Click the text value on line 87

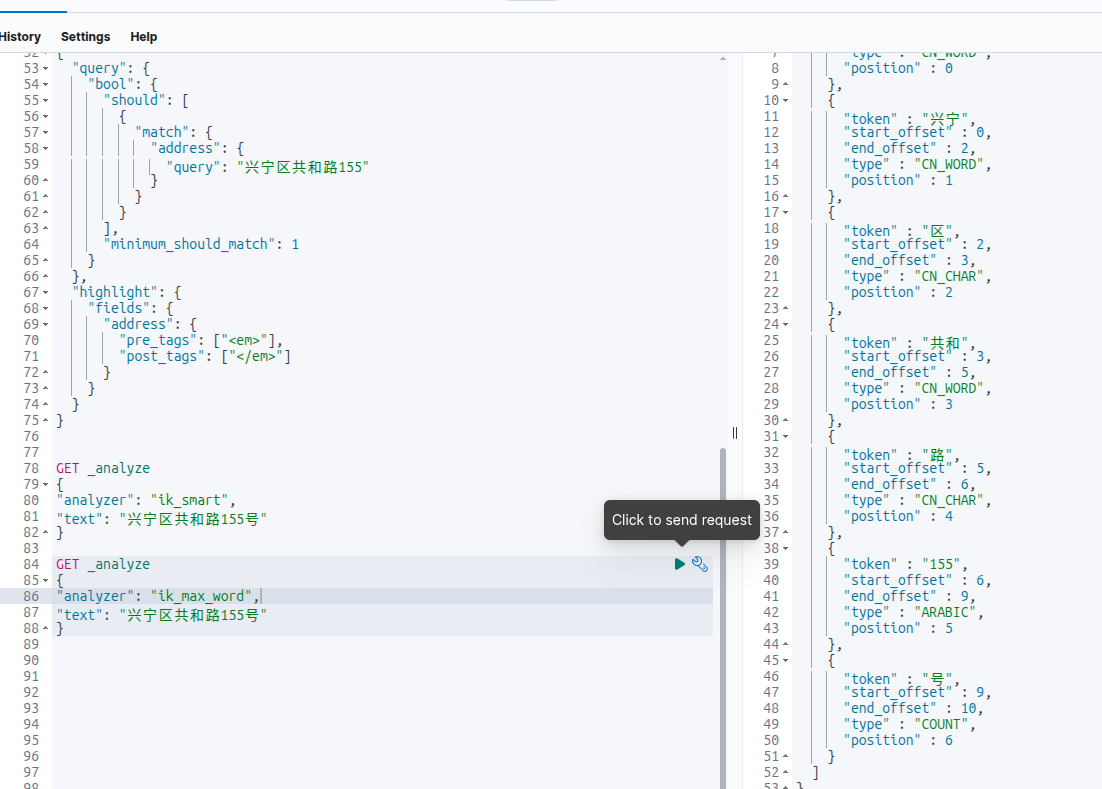[x=193, y=615]
